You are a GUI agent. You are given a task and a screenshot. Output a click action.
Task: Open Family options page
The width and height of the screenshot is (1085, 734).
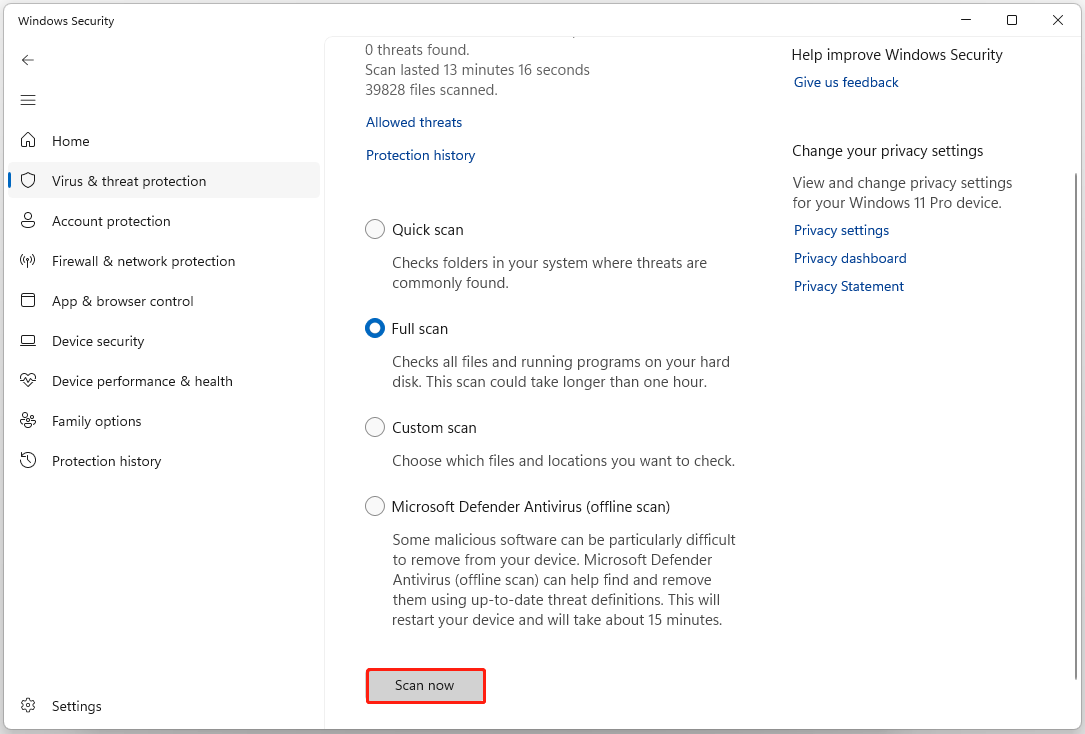[x=164, y=421]
